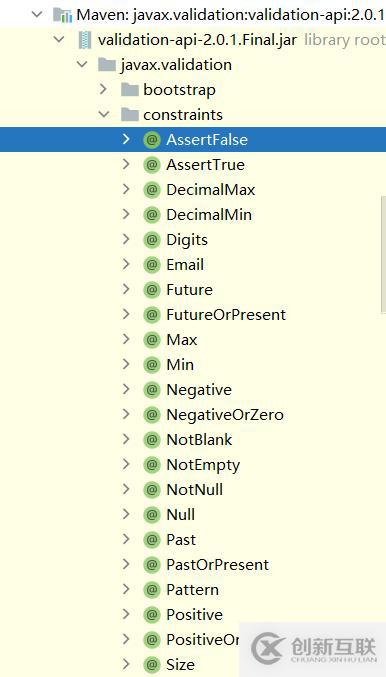Screen dimensions: 386x677
Task: Click the Pattern annotation icon
Action: (x=152, y=590)
